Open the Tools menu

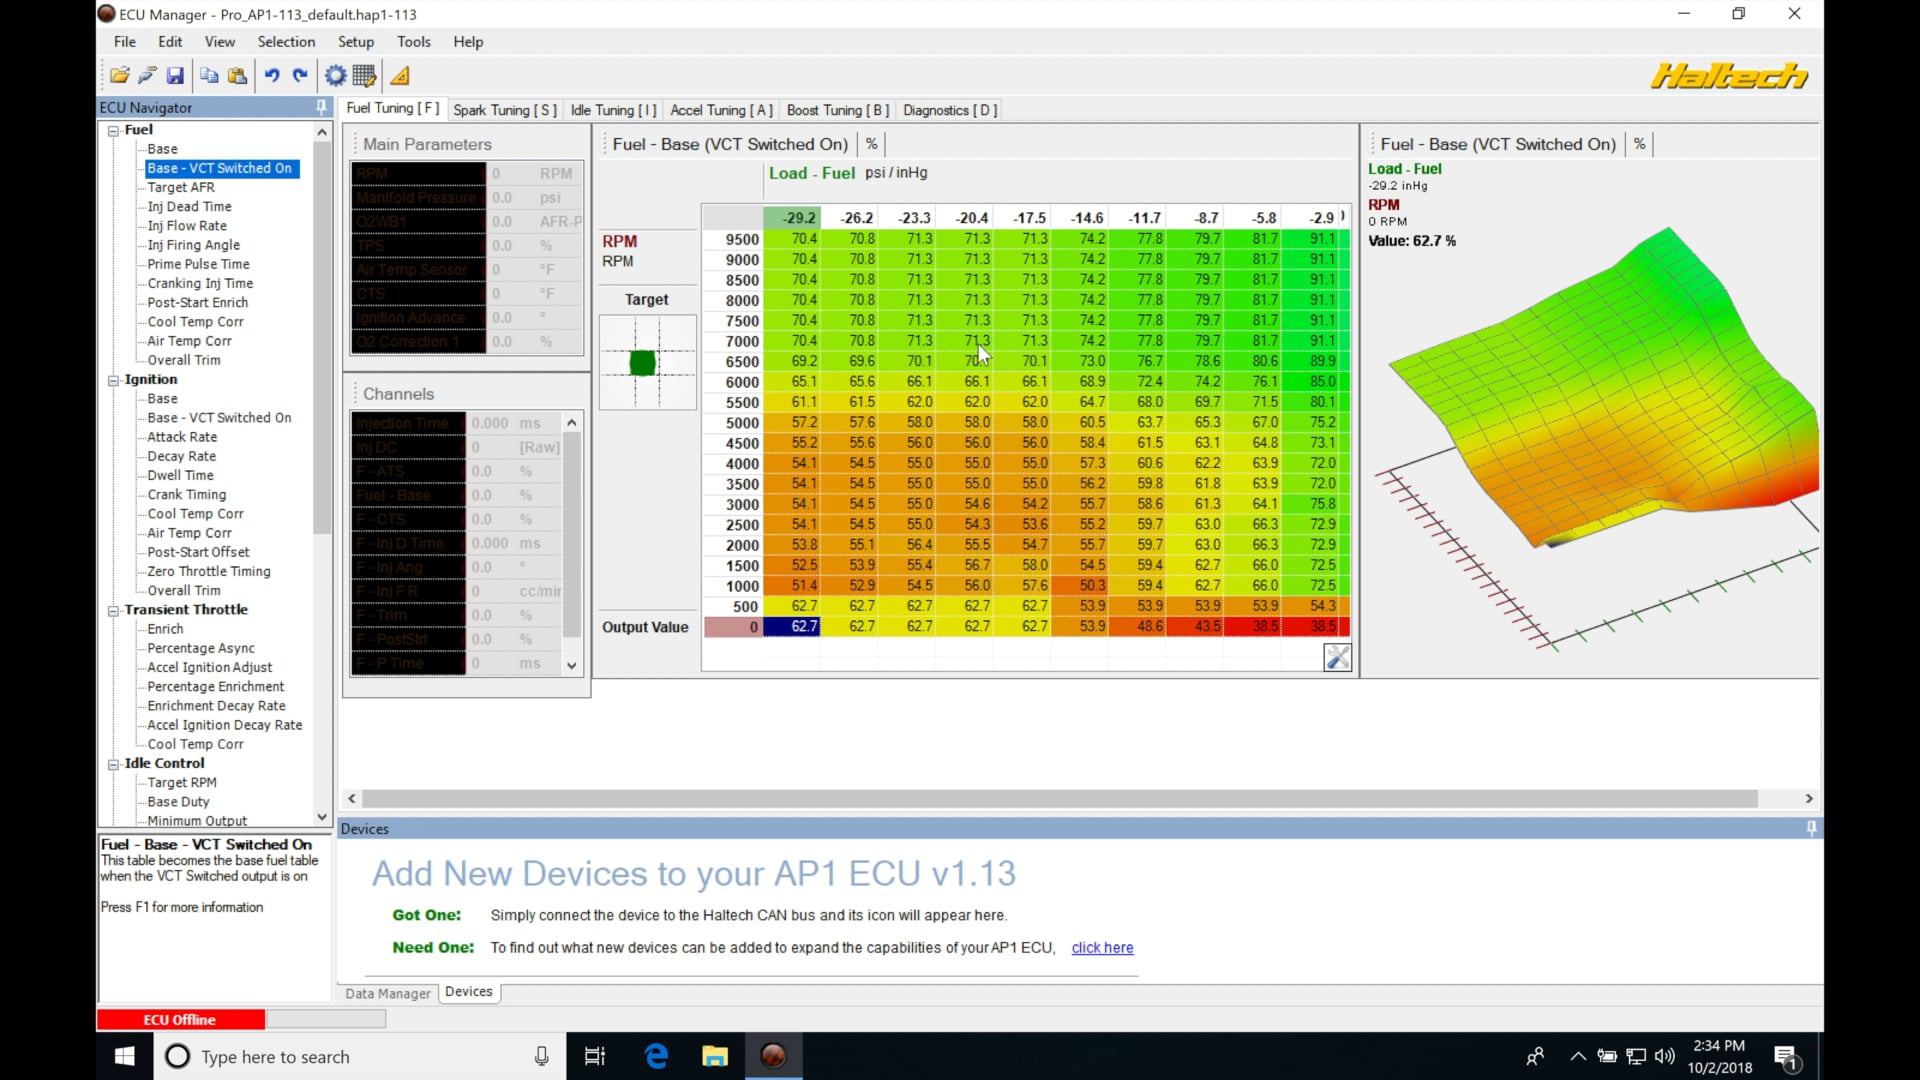(414, 42)
